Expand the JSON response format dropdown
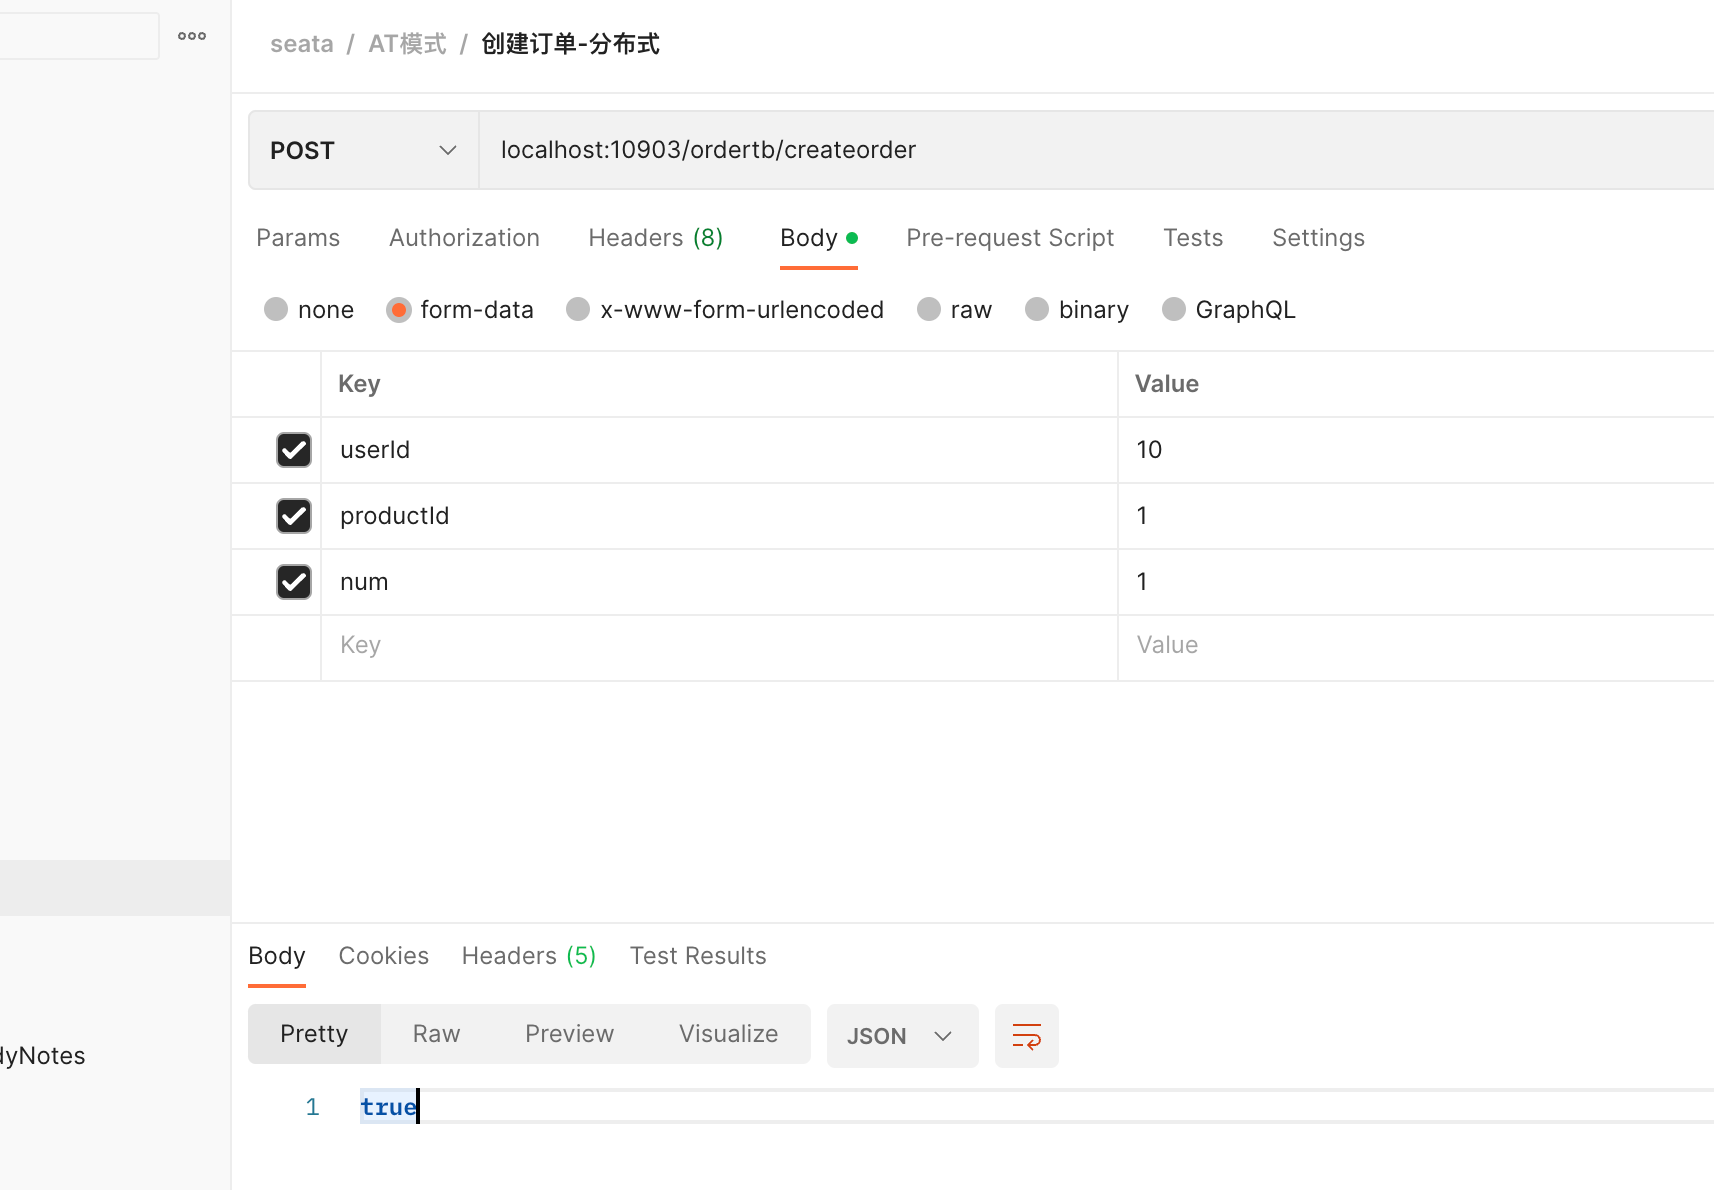This screenshot has width=1714, height=1190. (x=901, y=1036)
